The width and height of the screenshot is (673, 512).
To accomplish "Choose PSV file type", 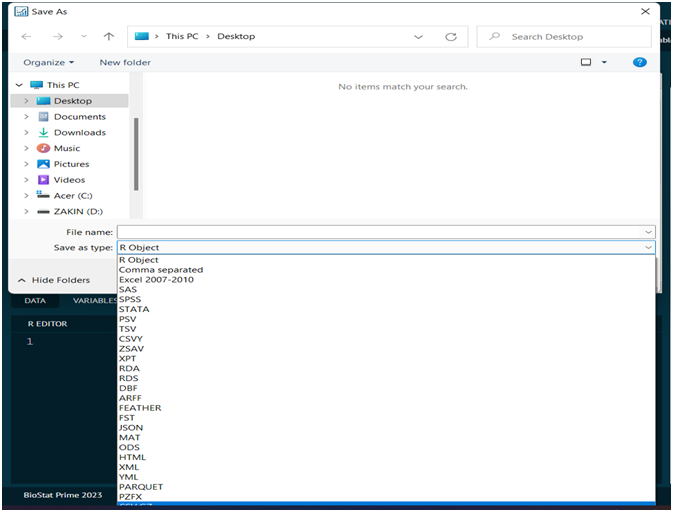I will coord(386,319).
